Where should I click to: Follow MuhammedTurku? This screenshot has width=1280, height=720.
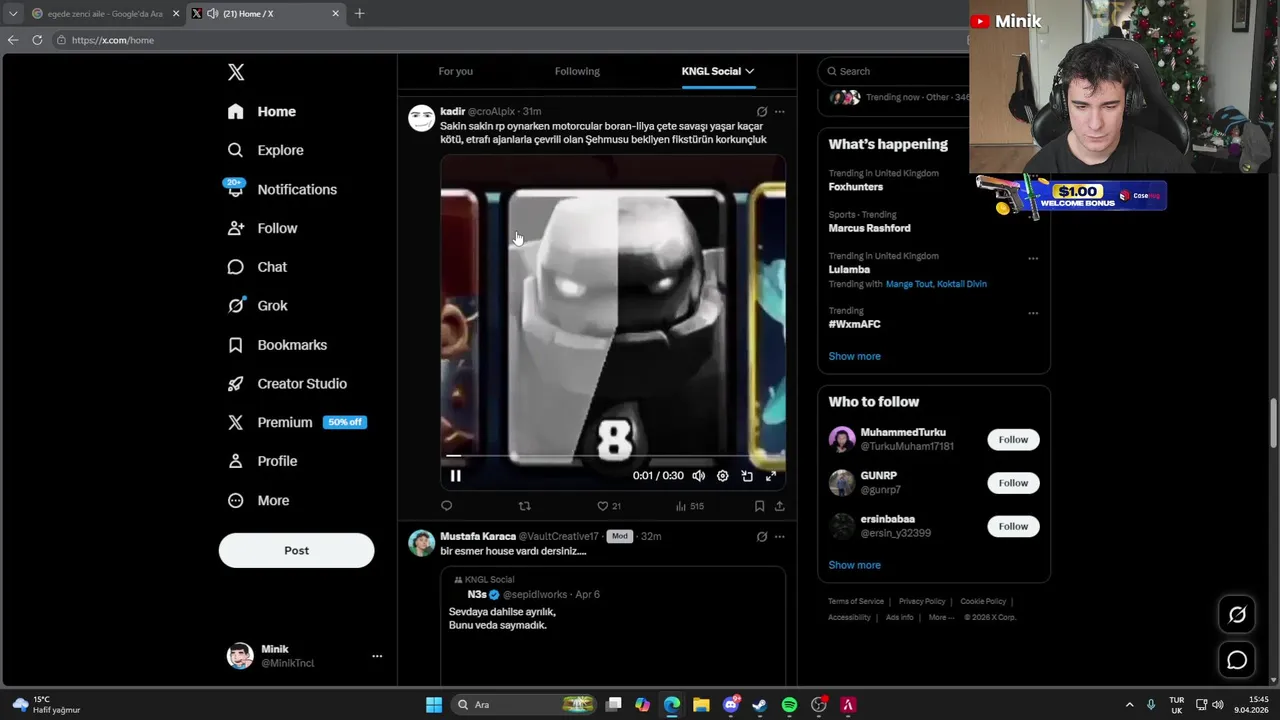1013,439
